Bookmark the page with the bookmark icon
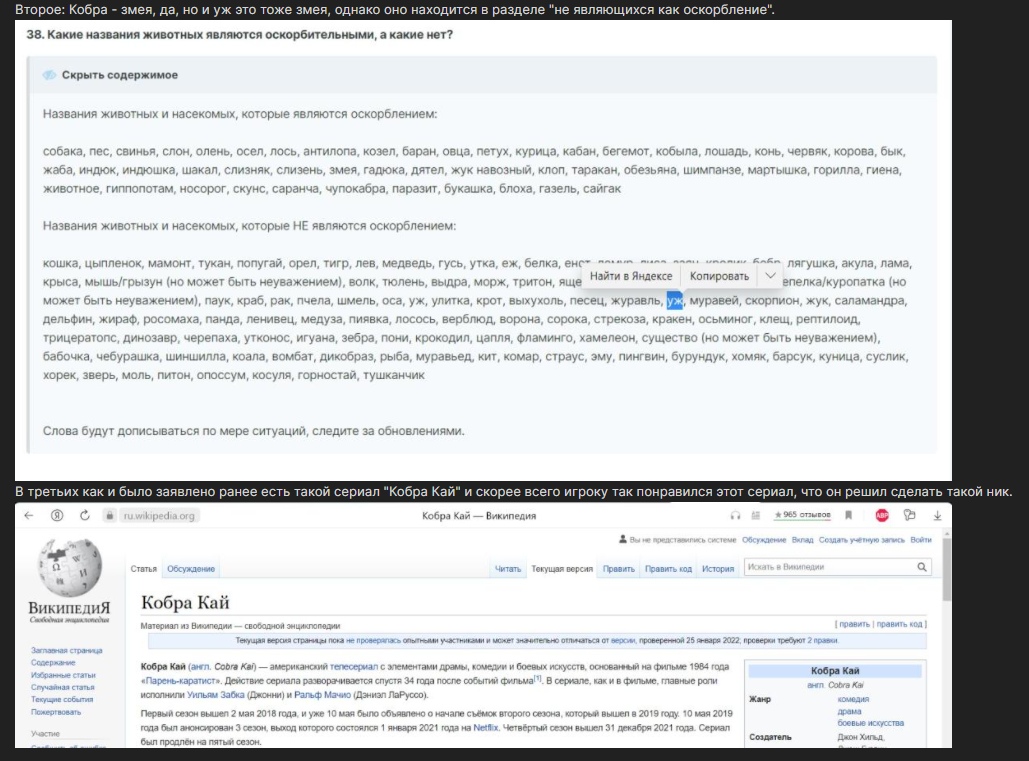The height and width of the screenshot is (761, 1029). click(x=849, y=516)
